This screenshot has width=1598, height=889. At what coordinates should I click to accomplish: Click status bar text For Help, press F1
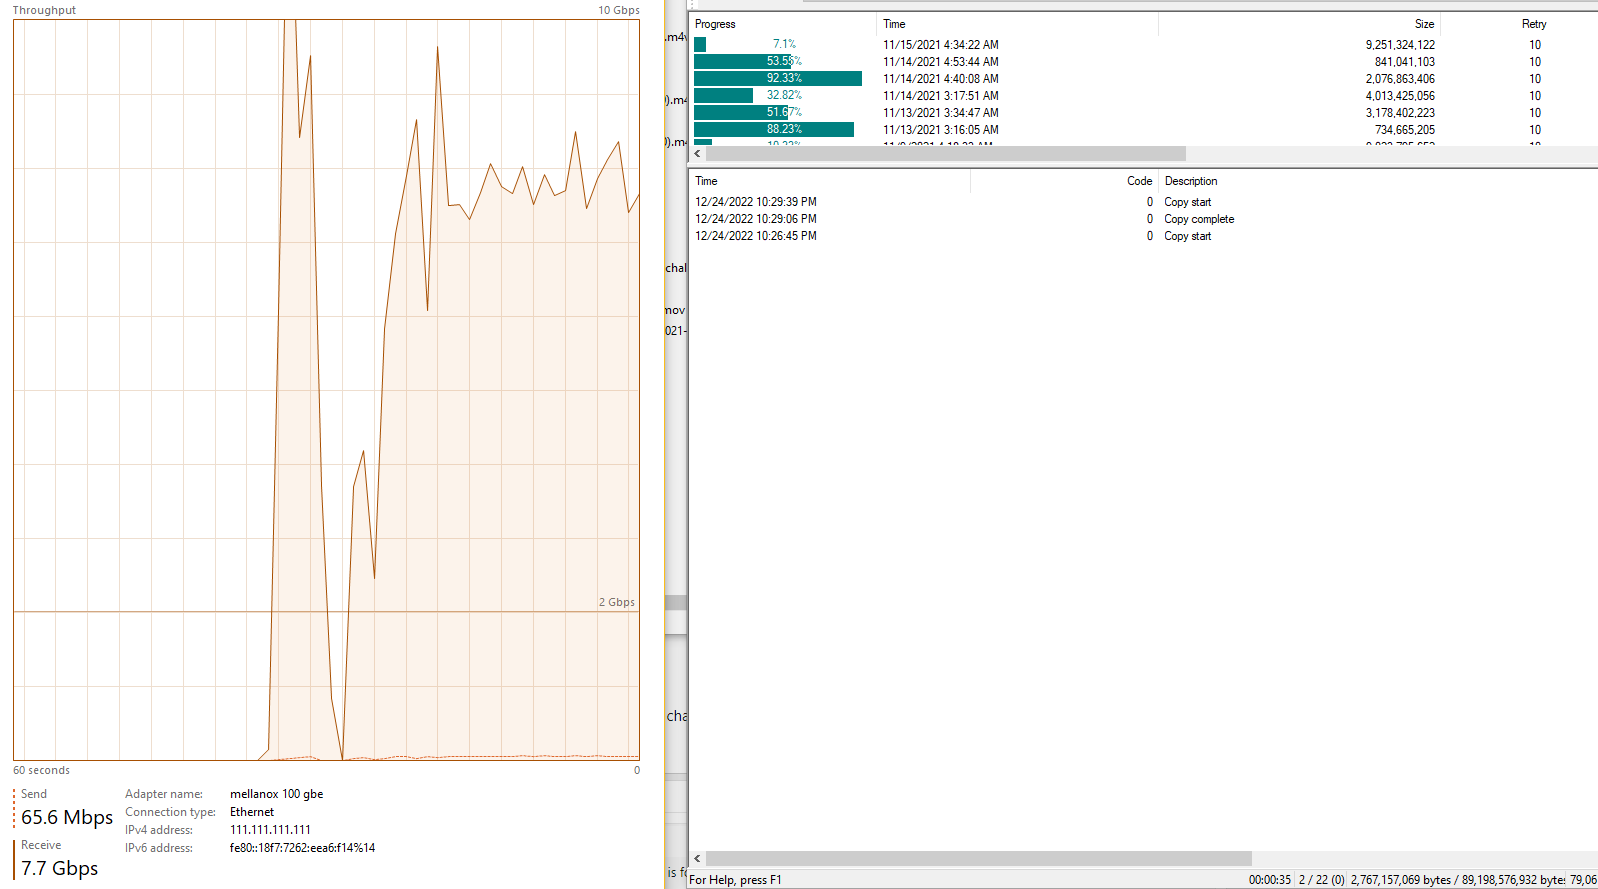[735, 880]
